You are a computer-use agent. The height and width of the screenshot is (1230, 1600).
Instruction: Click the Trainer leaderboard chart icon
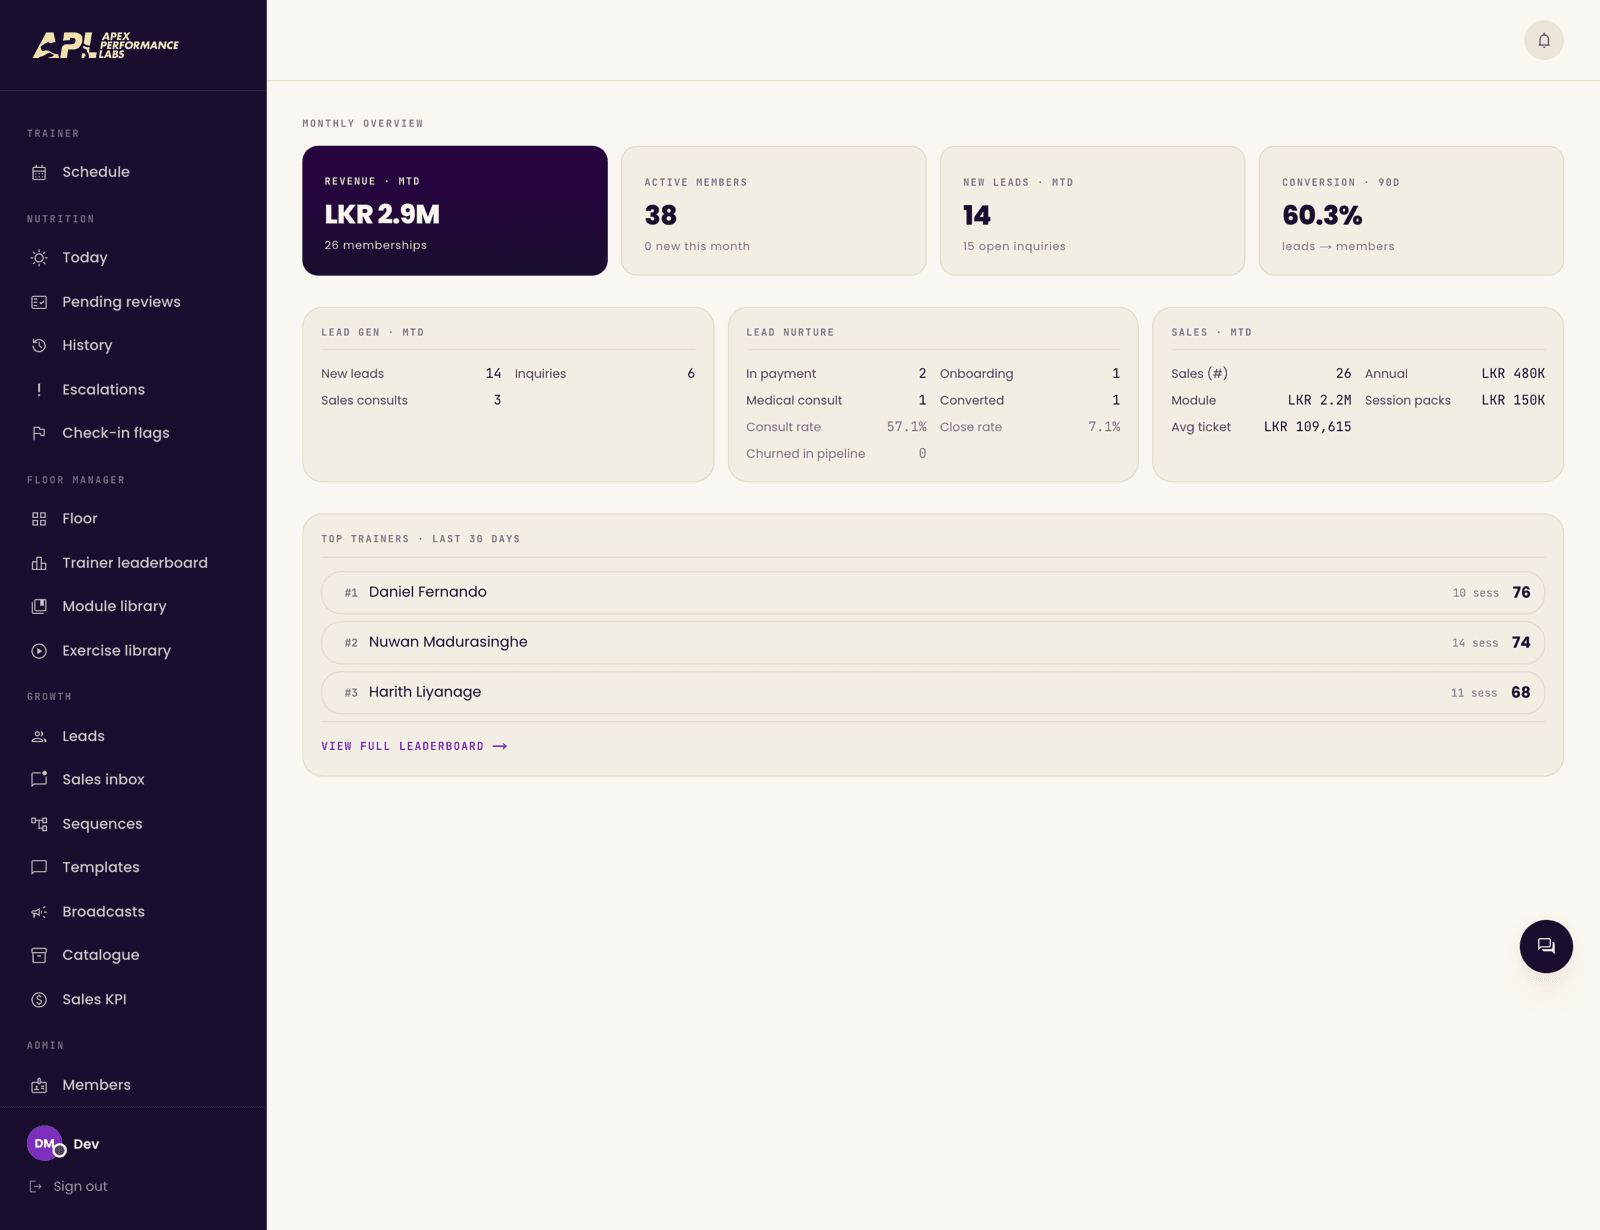[x=39, y=563]
